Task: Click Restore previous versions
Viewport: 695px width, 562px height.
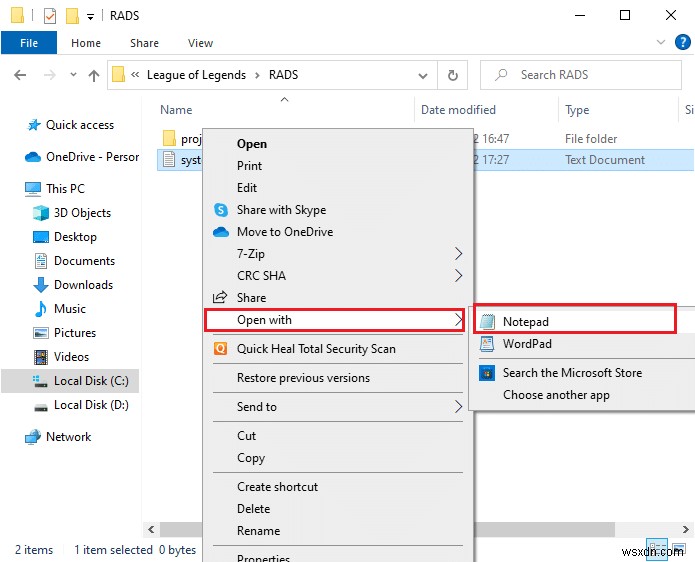Action: [303, 378]
